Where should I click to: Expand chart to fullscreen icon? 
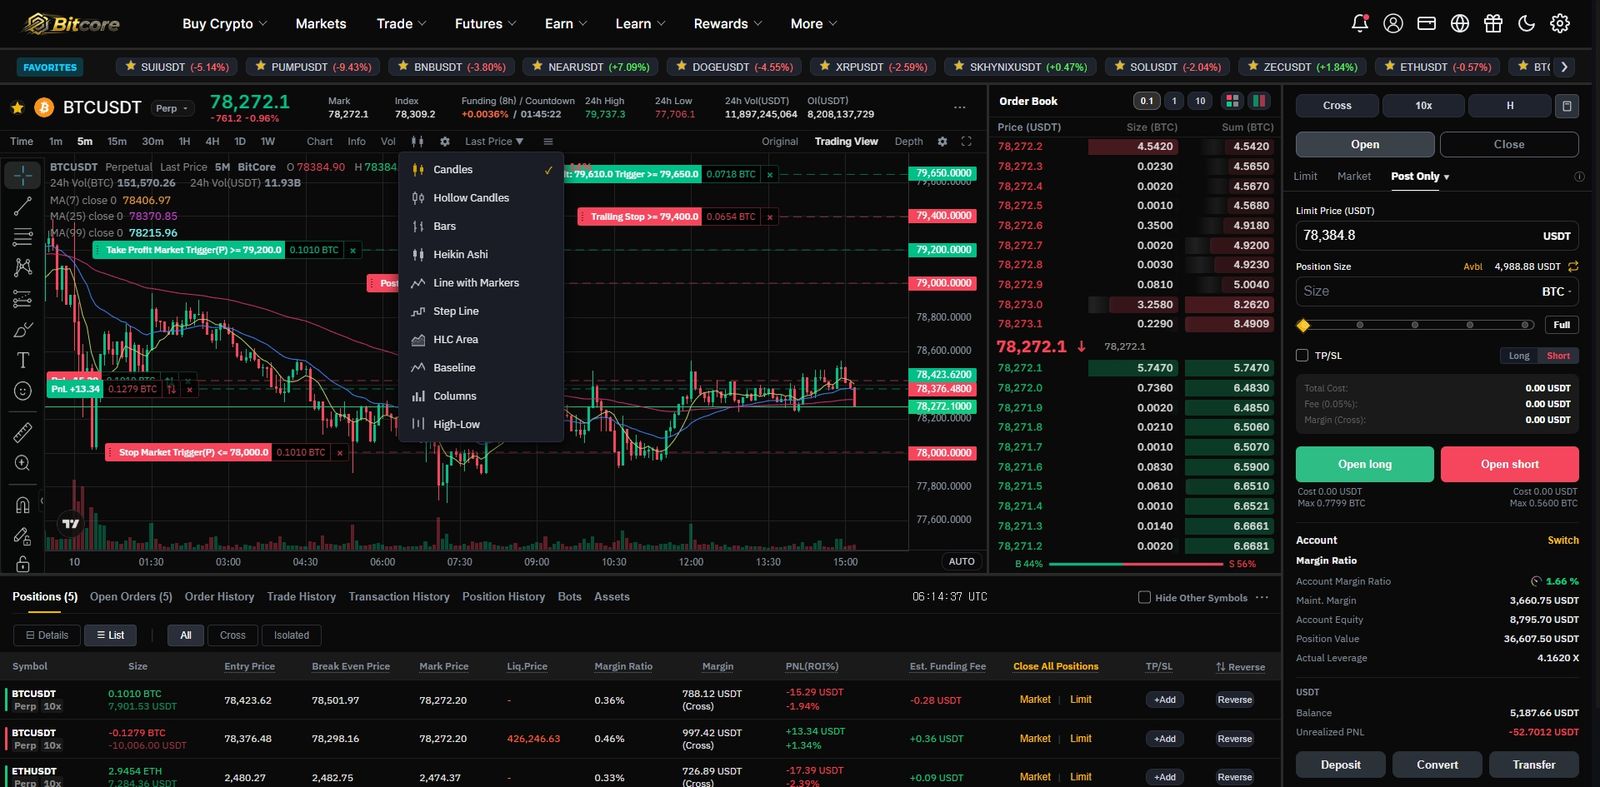[966, 142]
